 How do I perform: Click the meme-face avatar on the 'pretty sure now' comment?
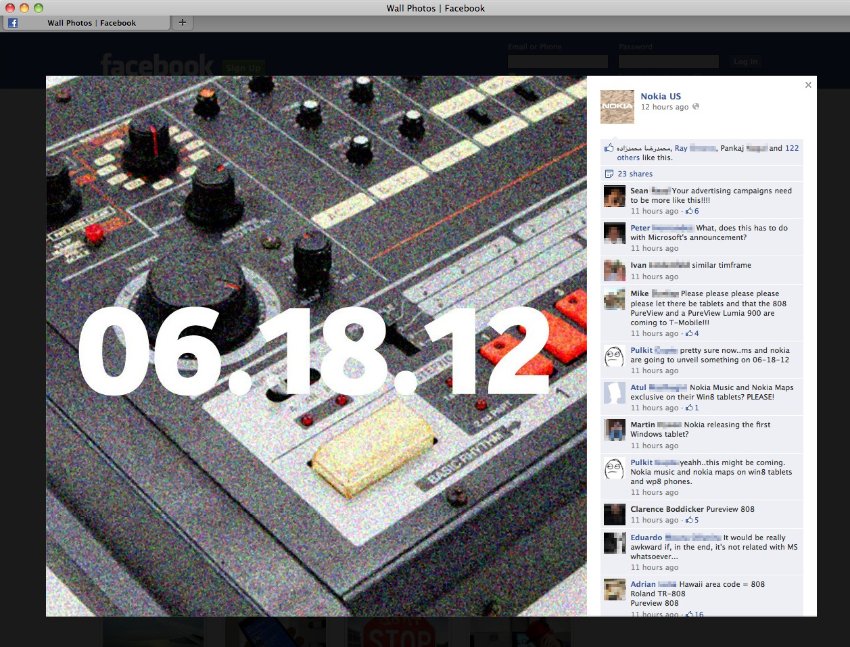click(x=615, y=356)
